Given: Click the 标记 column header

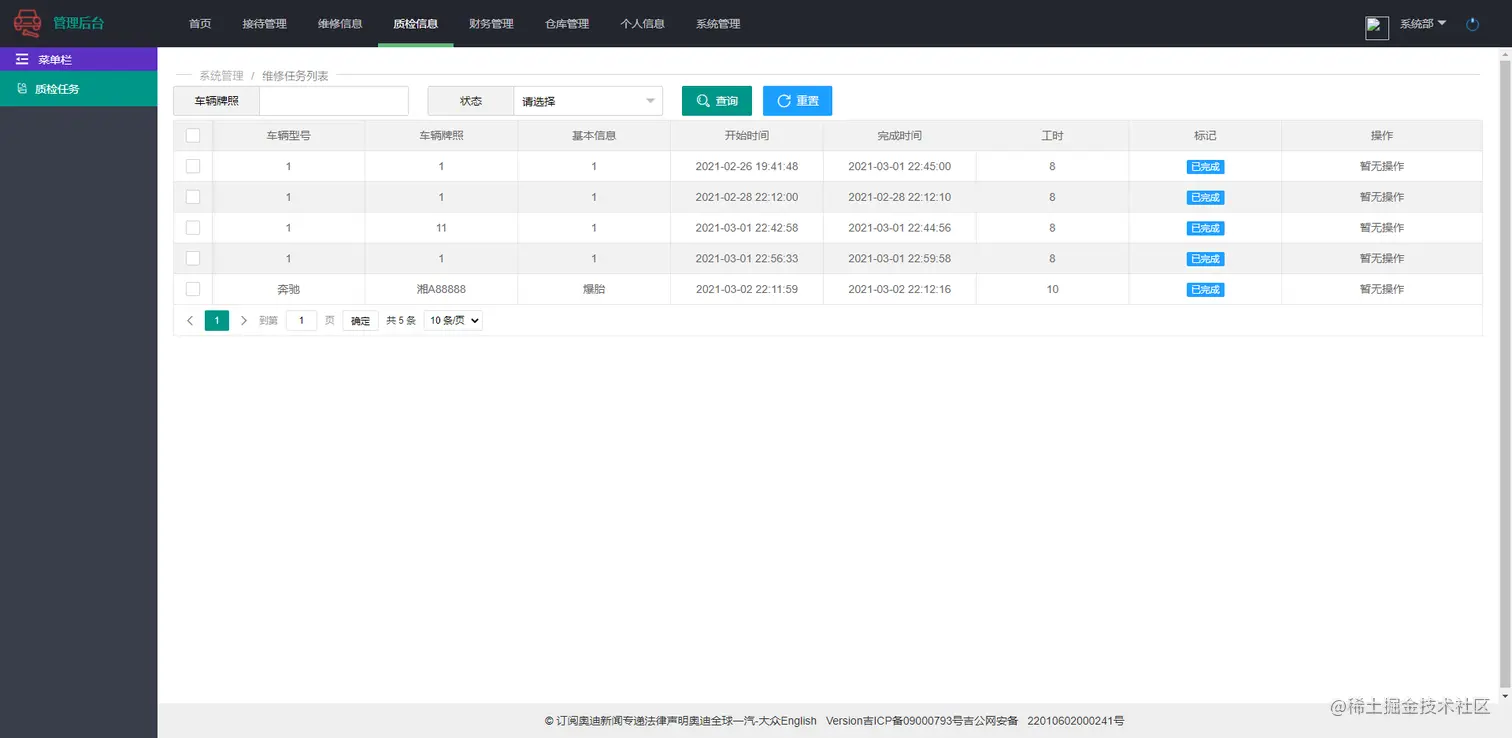Looking at the screenshot, I should click(x=1205, y=136).
